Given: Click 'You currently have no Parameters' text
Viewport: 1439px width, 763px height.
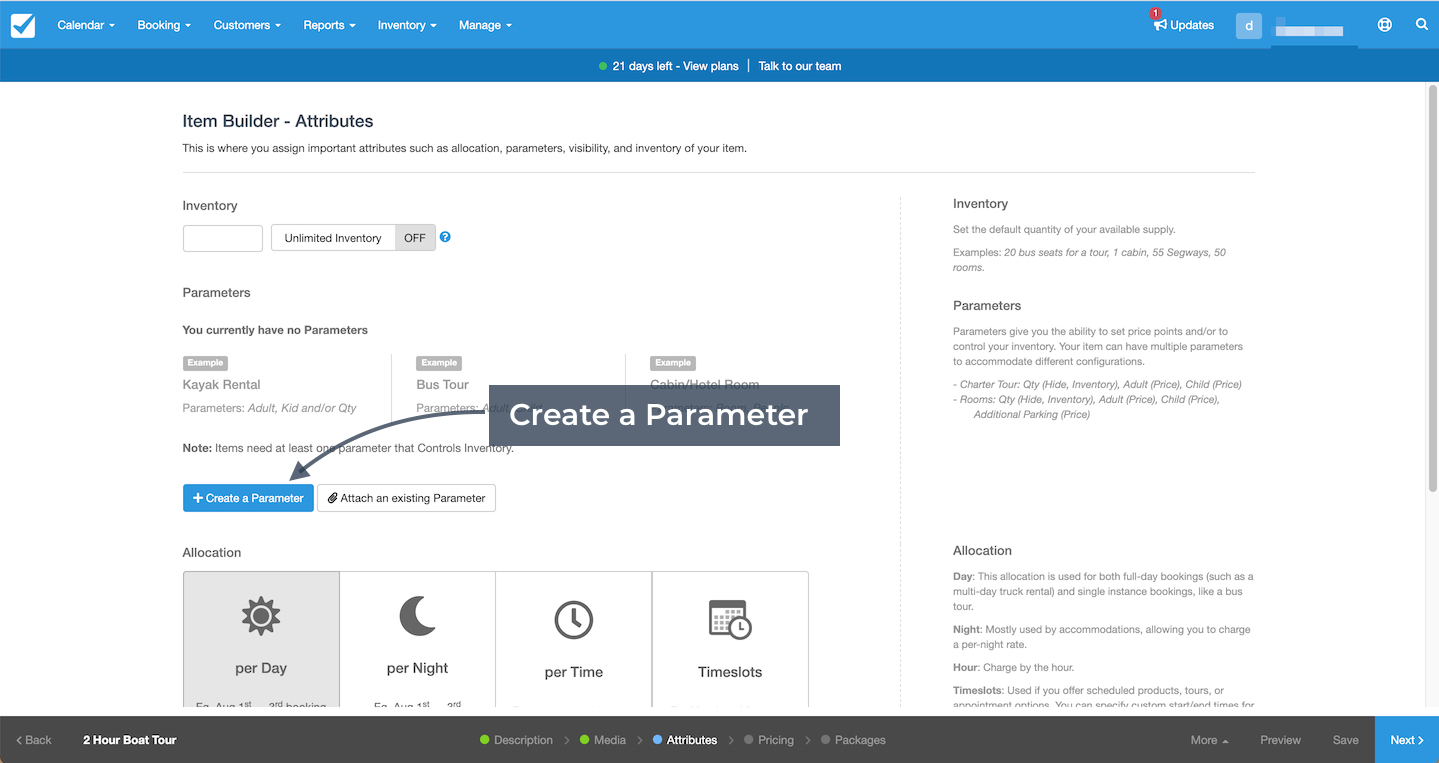Looking at the screenshot, I should click(275, 330).
